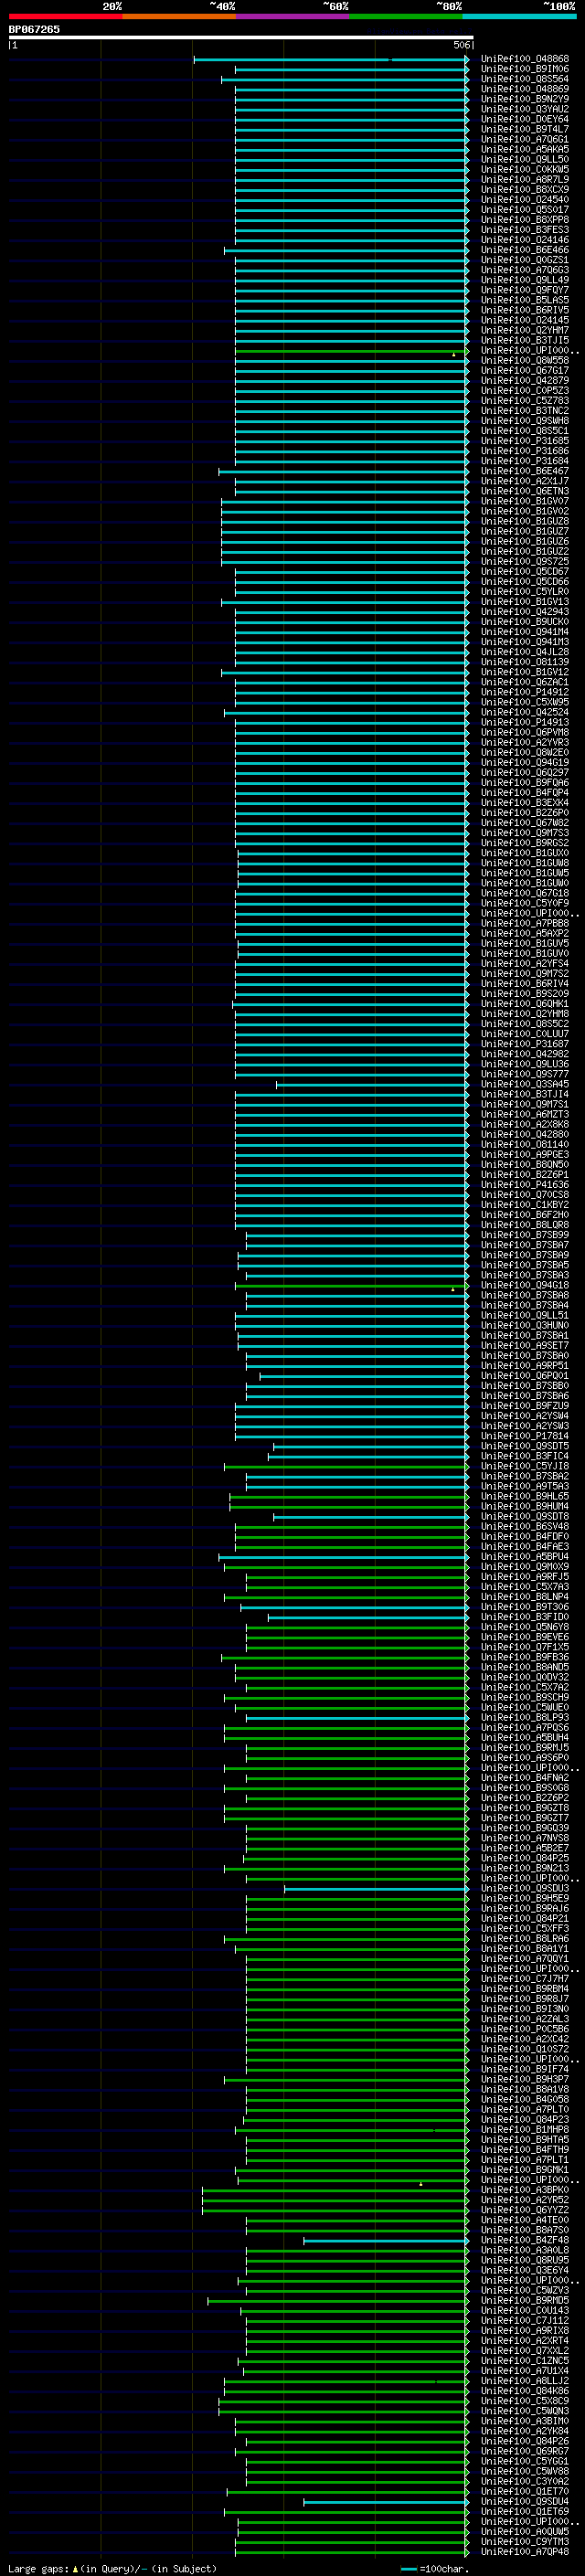Select the UniRef100_Q84K86 label

525,2390
